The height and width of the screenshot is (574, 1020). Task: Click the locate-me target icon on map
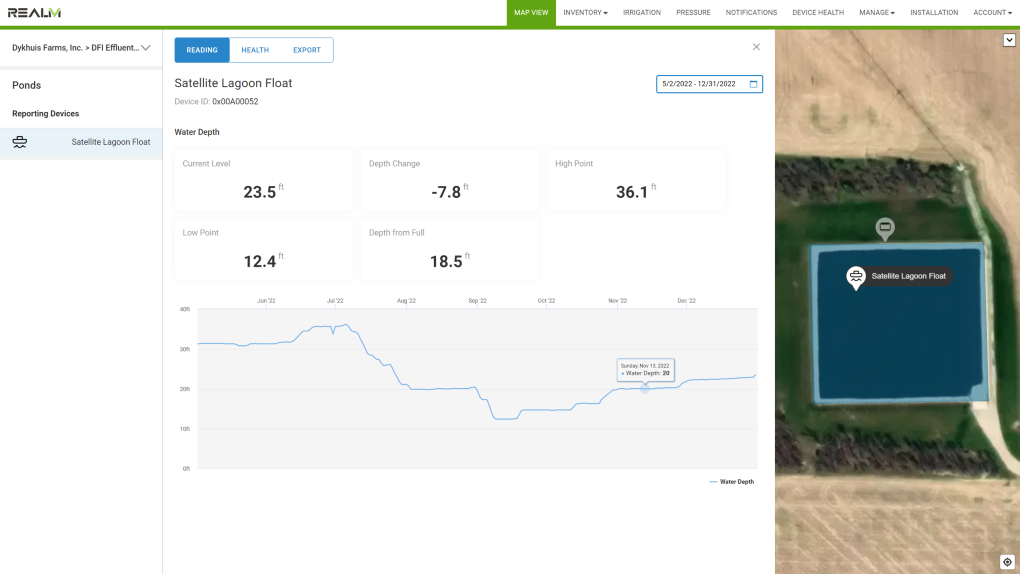[x=1007, y=562]
